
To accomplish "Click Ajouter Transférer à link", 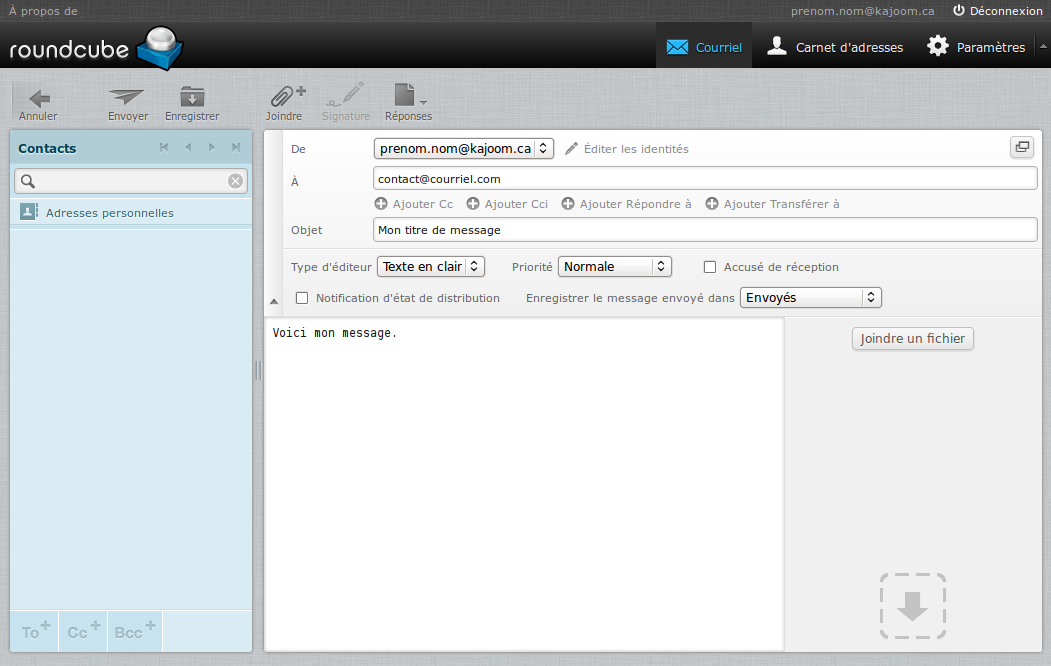I will coord(782,204).
